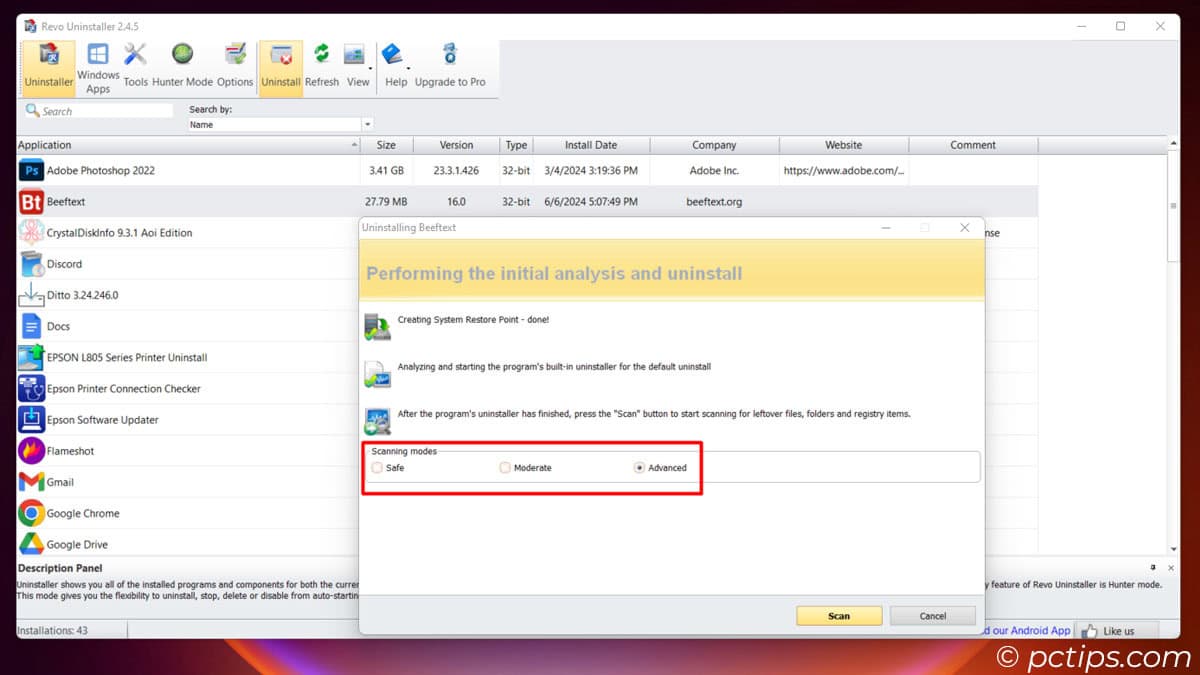Sort list by Install Date column

point(591,145)
